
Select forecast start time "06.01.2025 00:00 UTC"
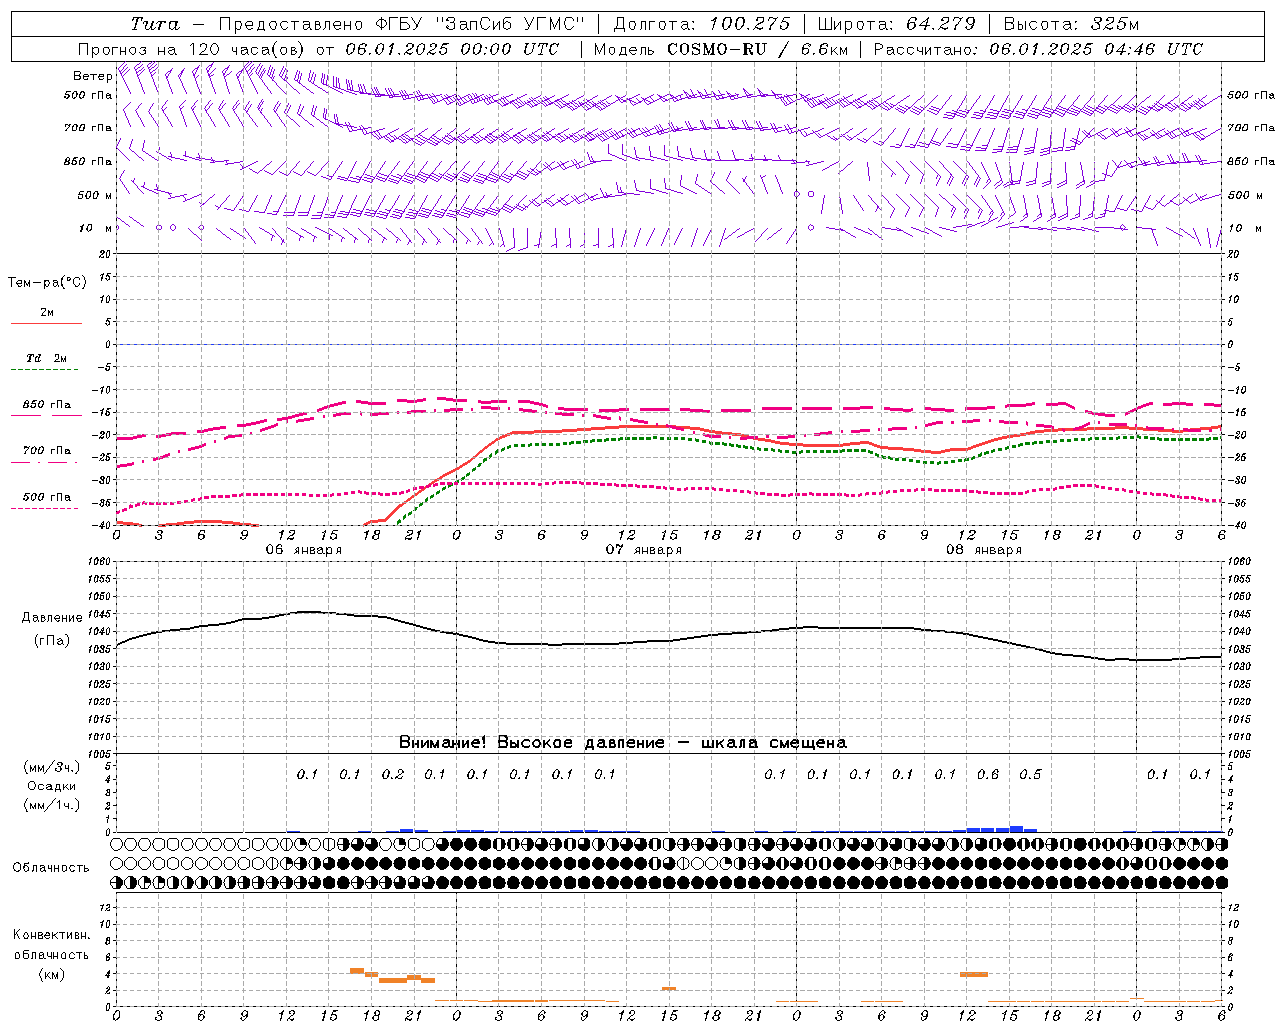tap(452, 49)
